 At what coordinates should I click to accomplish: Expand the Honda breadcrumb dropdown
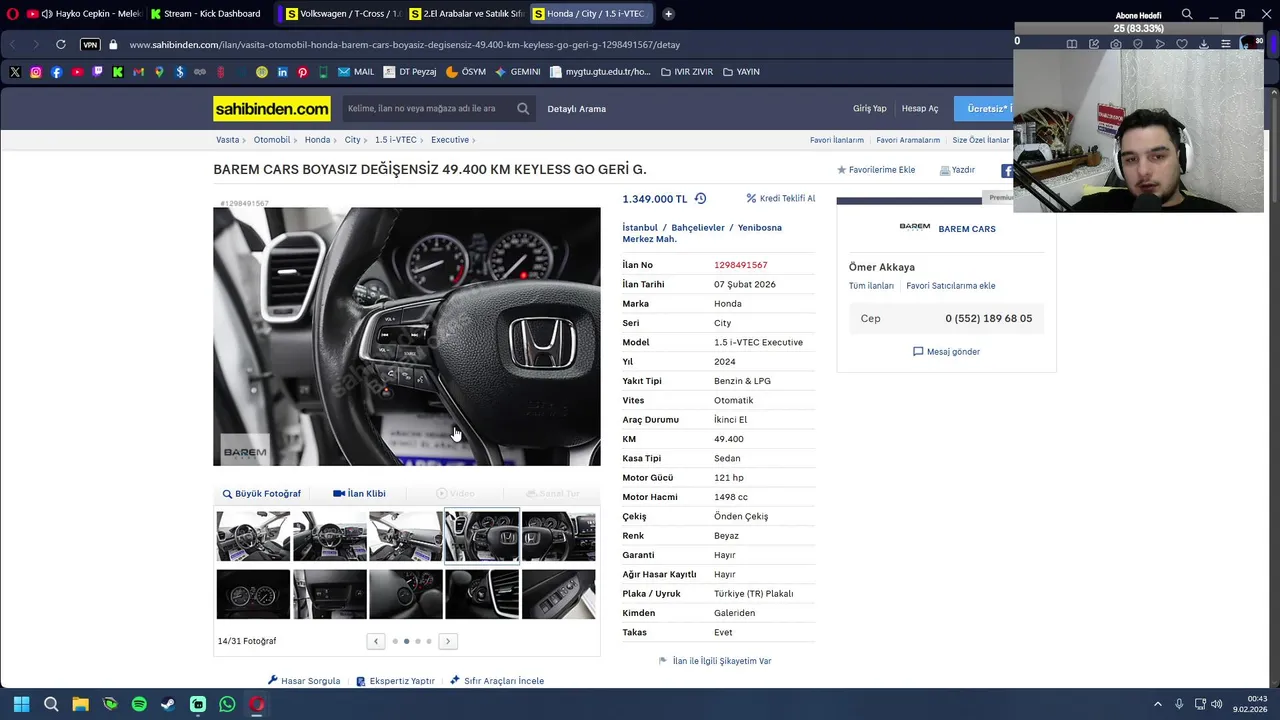[337, 140]
